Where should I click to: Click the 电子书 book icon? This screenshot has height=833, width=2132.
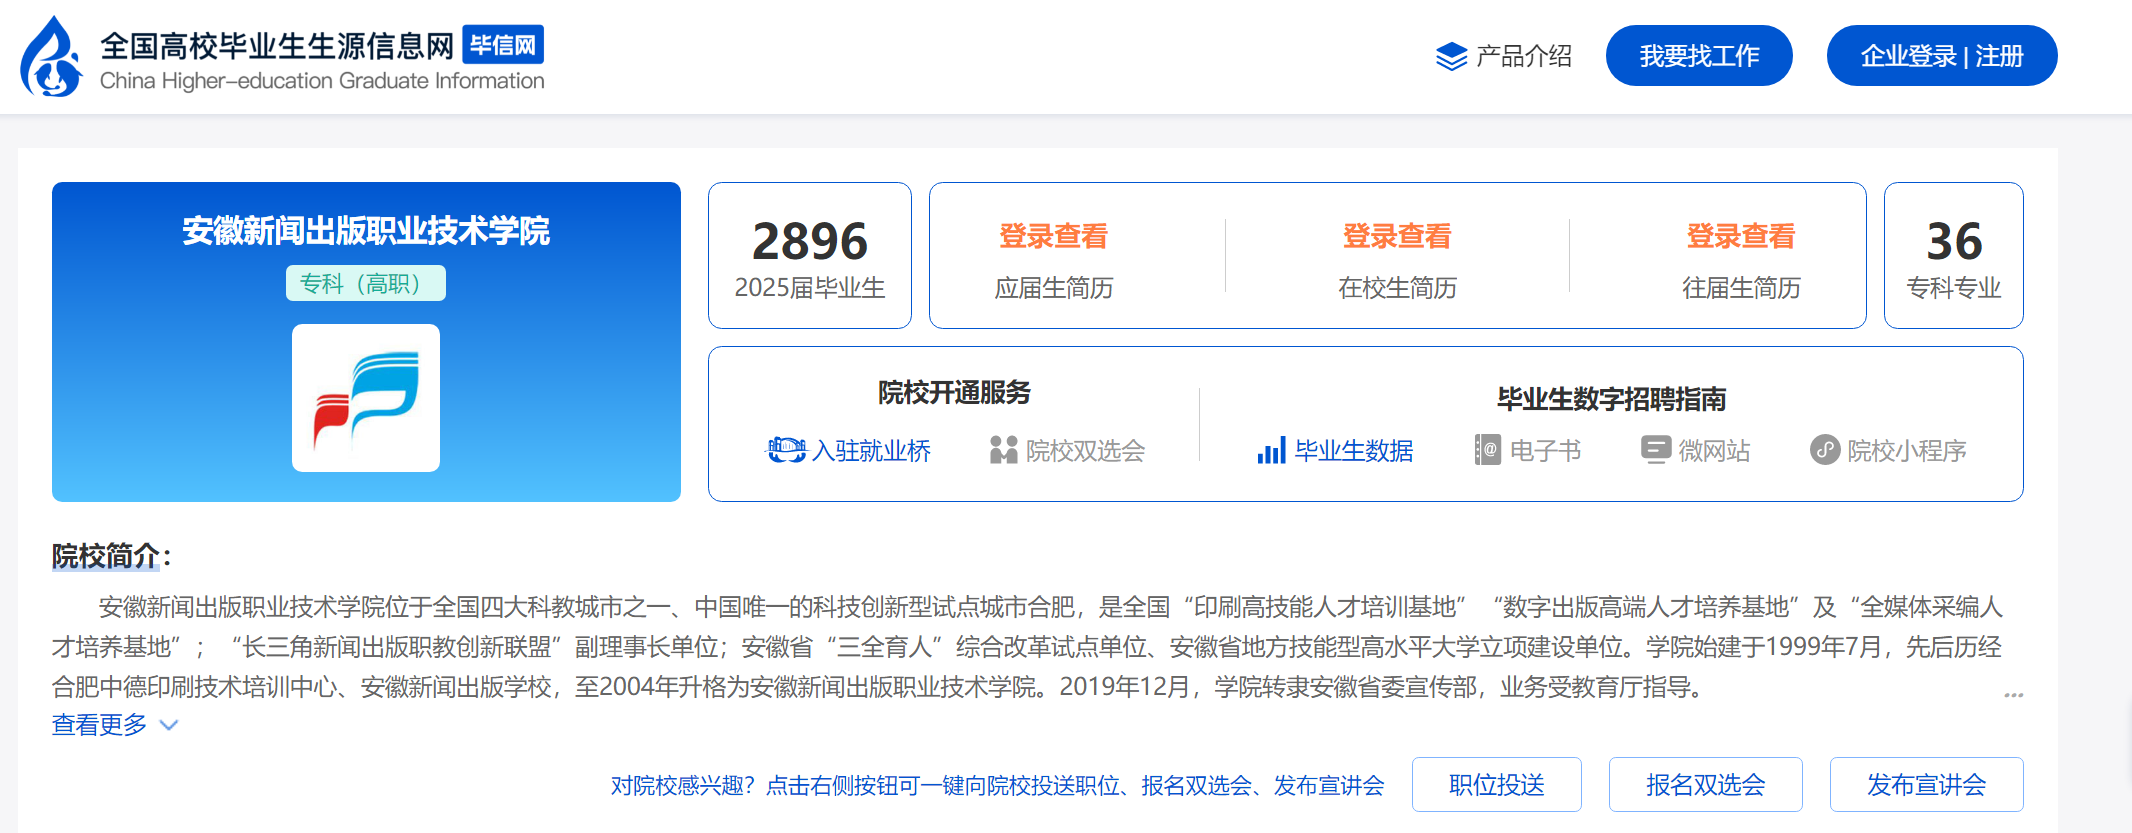(x=1487, y=450)
